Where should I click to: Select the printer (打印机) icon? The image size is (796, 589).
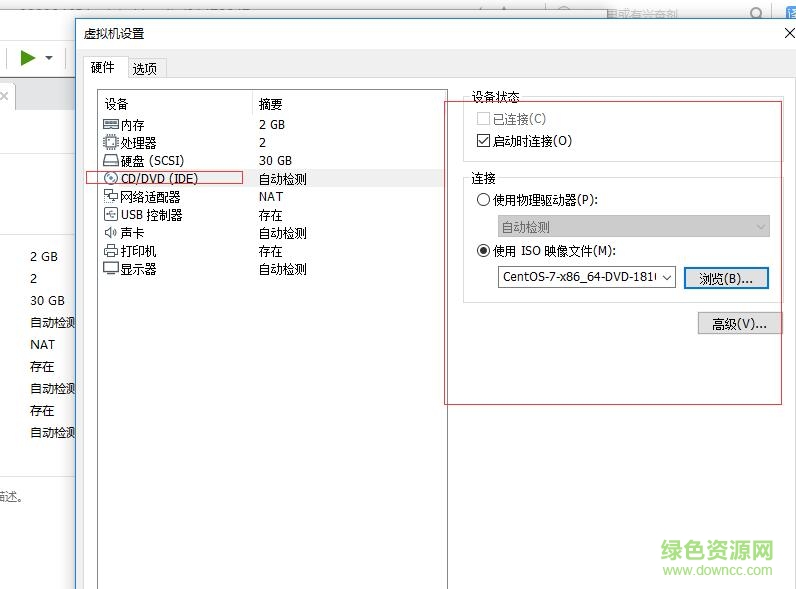(x=110, y=251)
